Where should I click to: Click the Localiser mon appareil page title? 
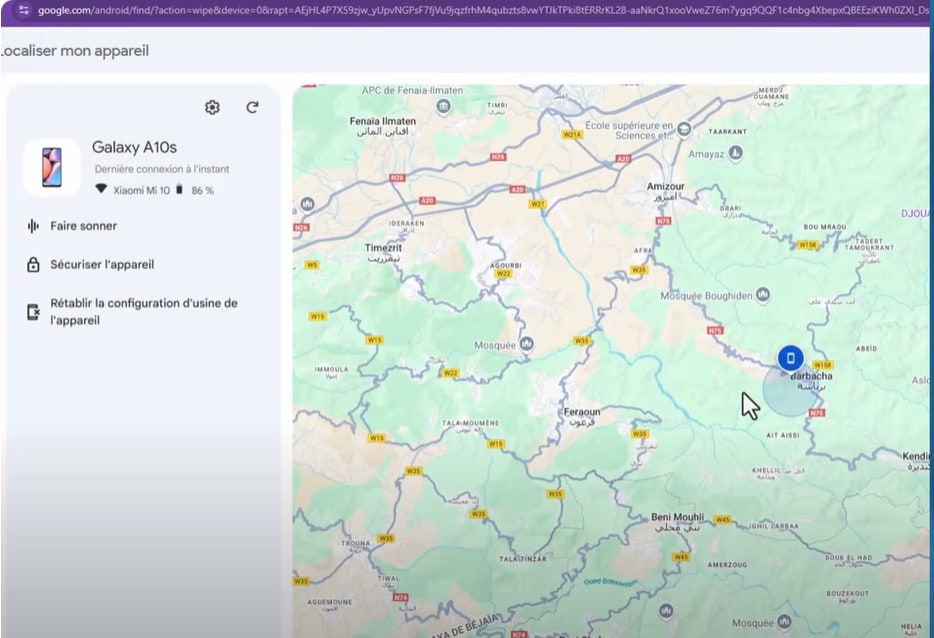tap(75, 51)
